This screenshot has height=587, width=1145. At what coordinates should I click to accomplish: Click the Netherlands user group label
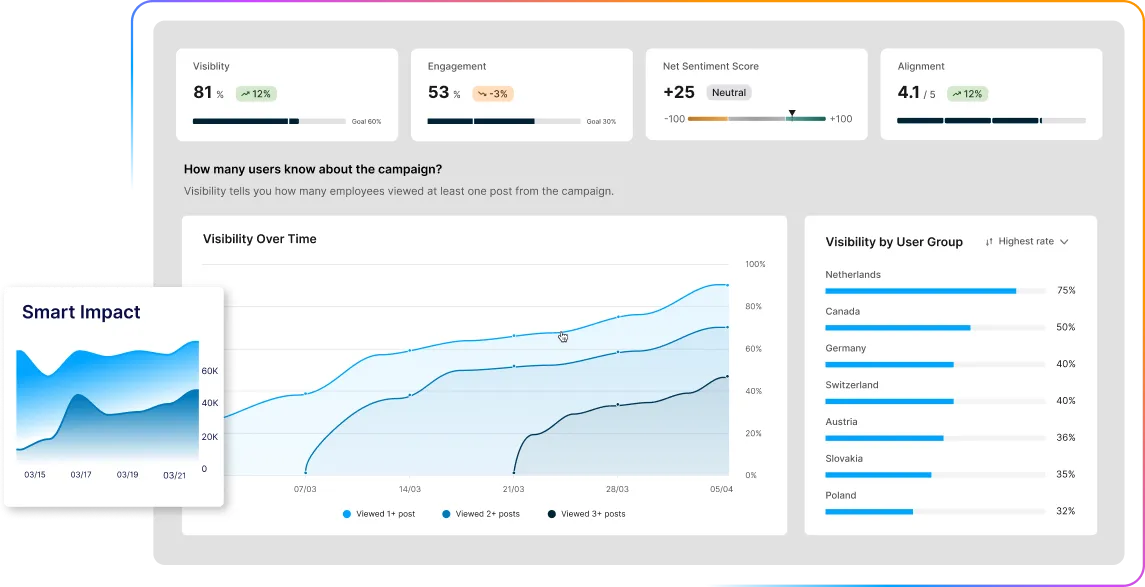pyautogui.click(x=853, y=274)
